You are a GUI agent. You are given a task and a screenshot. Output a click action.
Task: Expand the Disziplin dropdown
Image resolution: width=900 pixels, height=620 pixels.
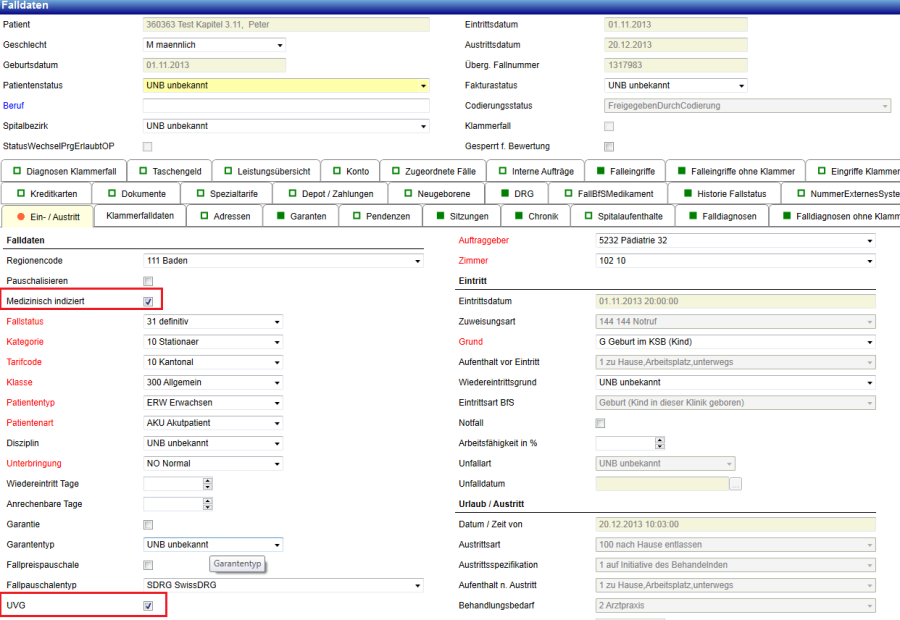tap(213, 443)
